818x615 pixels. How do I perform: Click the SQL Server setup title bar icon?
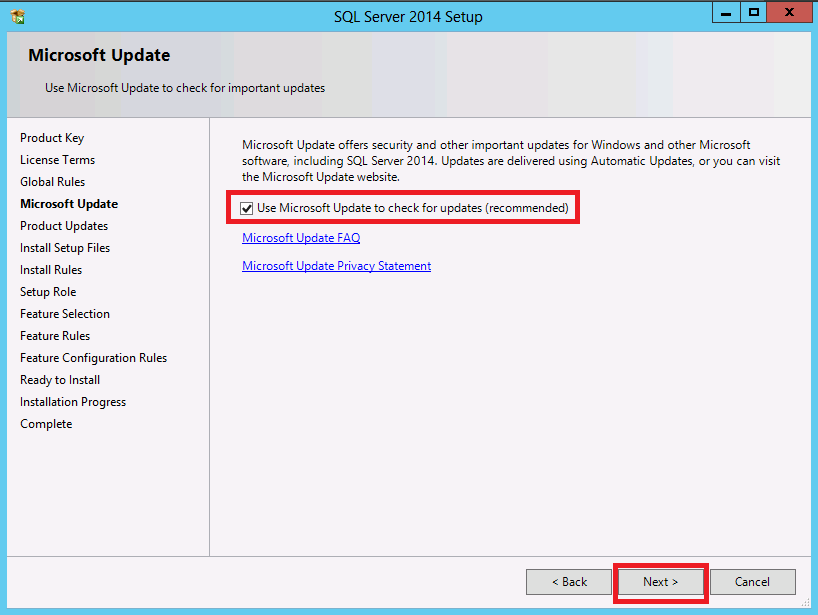17,17
